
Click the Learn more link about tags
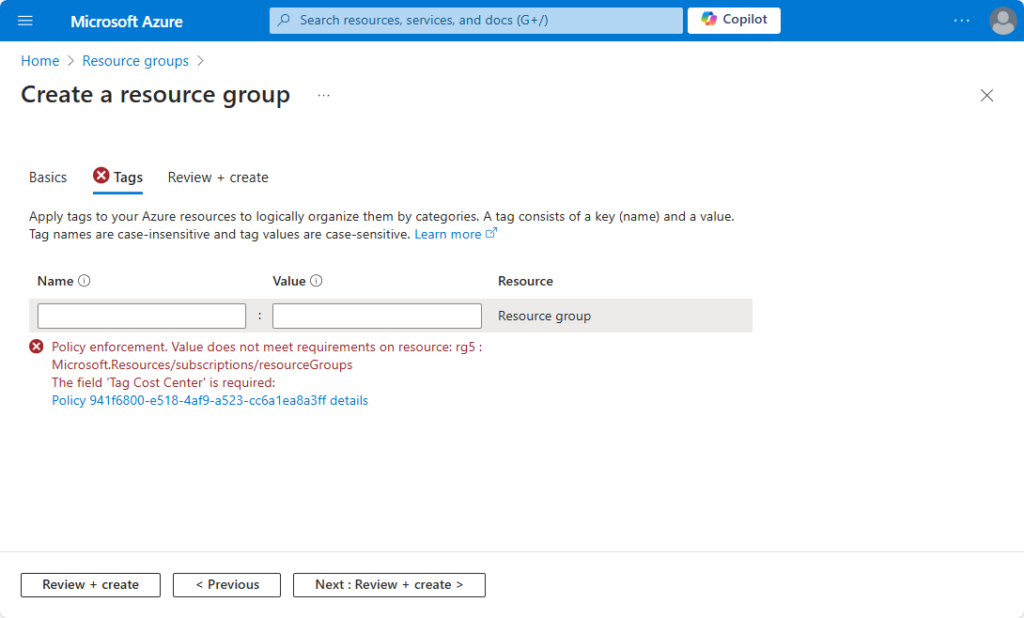click(449, 233)
